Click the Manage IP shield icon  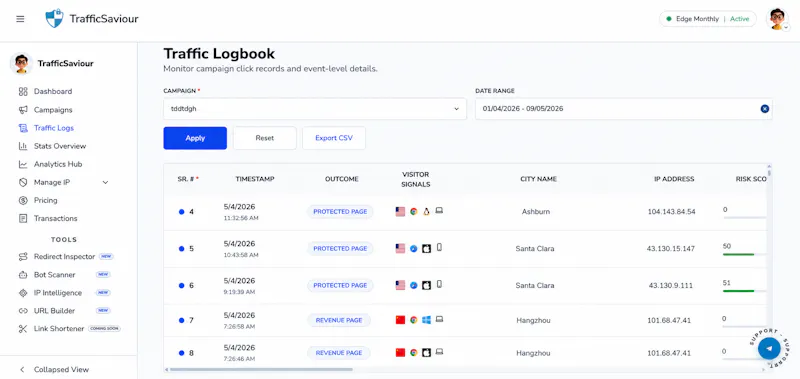[x=22, y=182]
